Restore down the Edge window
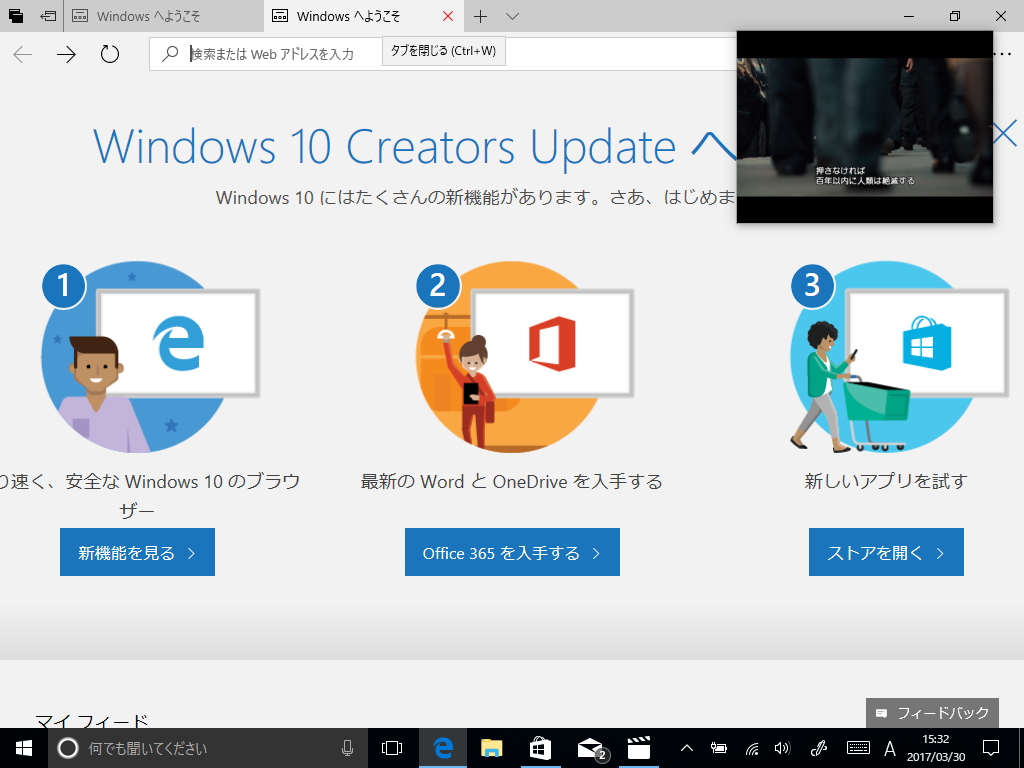Image resolution: width=1024 pixels, height=768 pixels. point(955,16)
